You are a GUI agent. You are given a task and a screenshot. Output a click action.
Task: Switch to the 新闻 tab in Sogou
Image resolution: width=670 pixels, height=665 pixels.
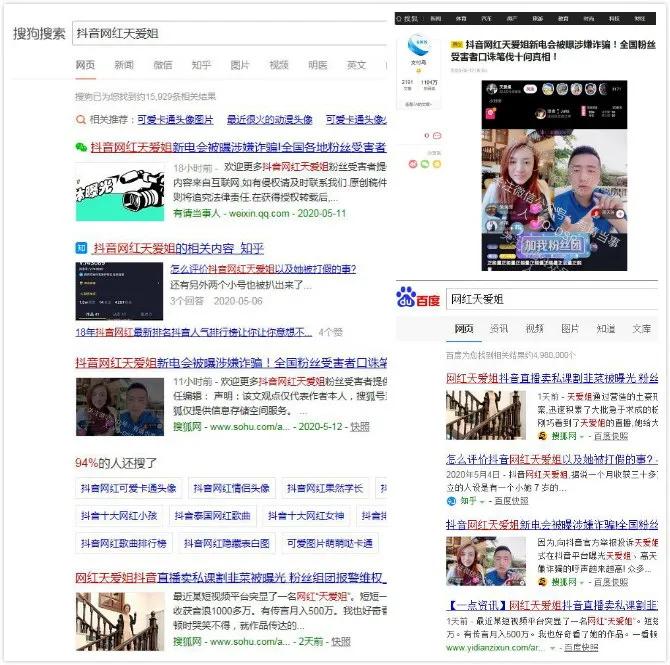124,65
